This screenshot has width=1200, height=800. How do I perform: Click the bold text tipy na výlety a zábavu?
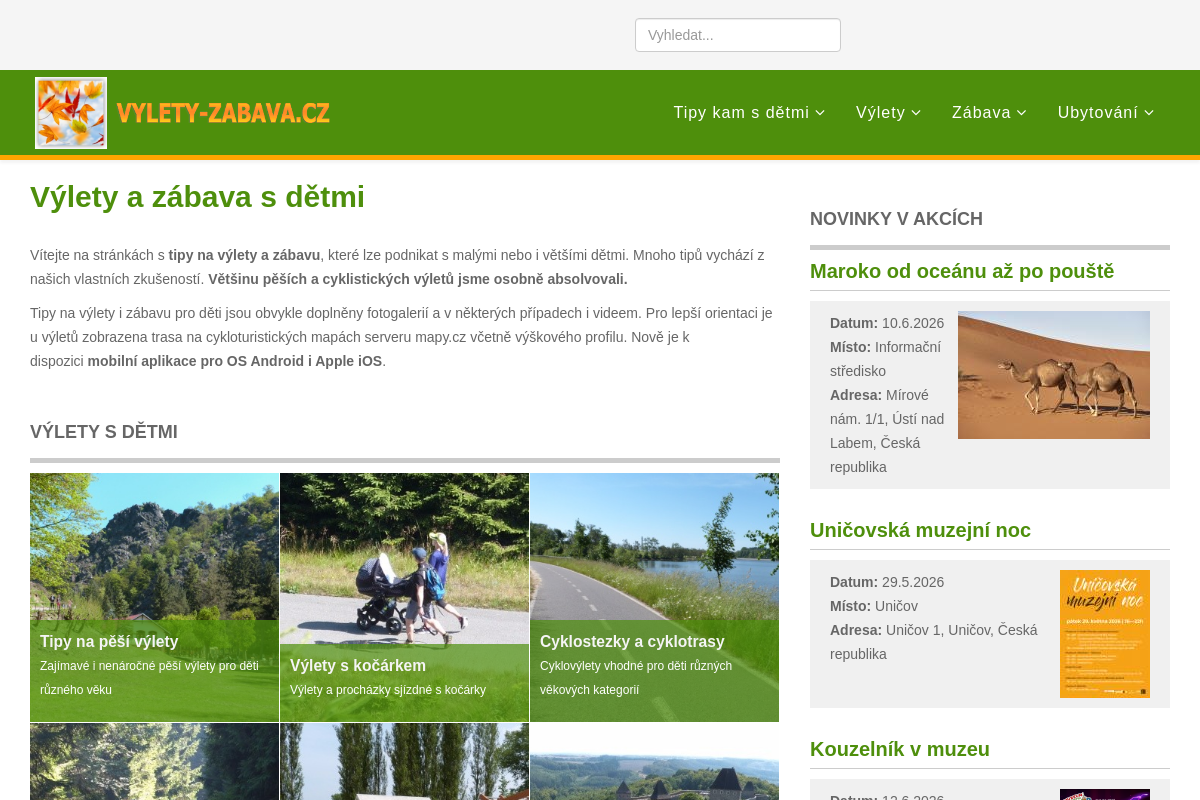[244, 255]
